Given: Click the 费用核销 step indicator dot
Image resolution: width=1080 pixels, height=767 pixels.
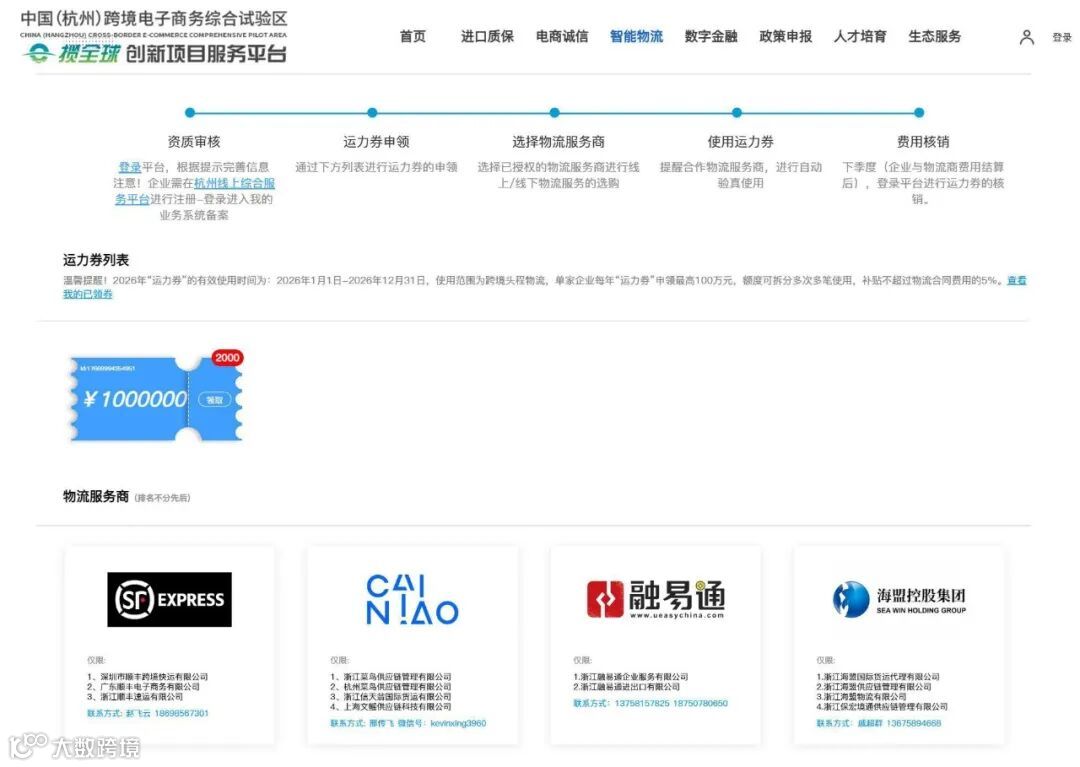Looking at the screenshot, I should pyautogui.click(x=918, y=113).
